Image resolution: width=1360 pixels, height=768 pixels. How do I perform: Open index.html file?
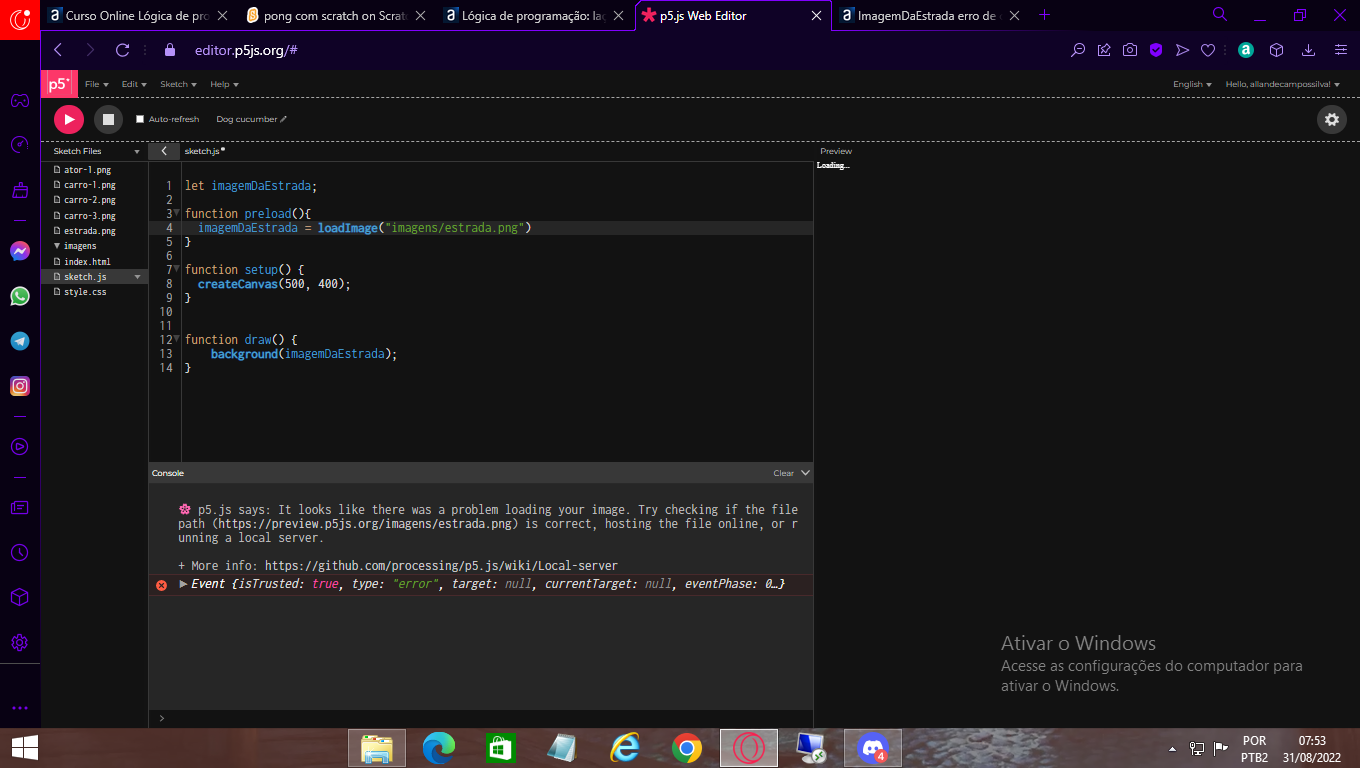(87, 262)
